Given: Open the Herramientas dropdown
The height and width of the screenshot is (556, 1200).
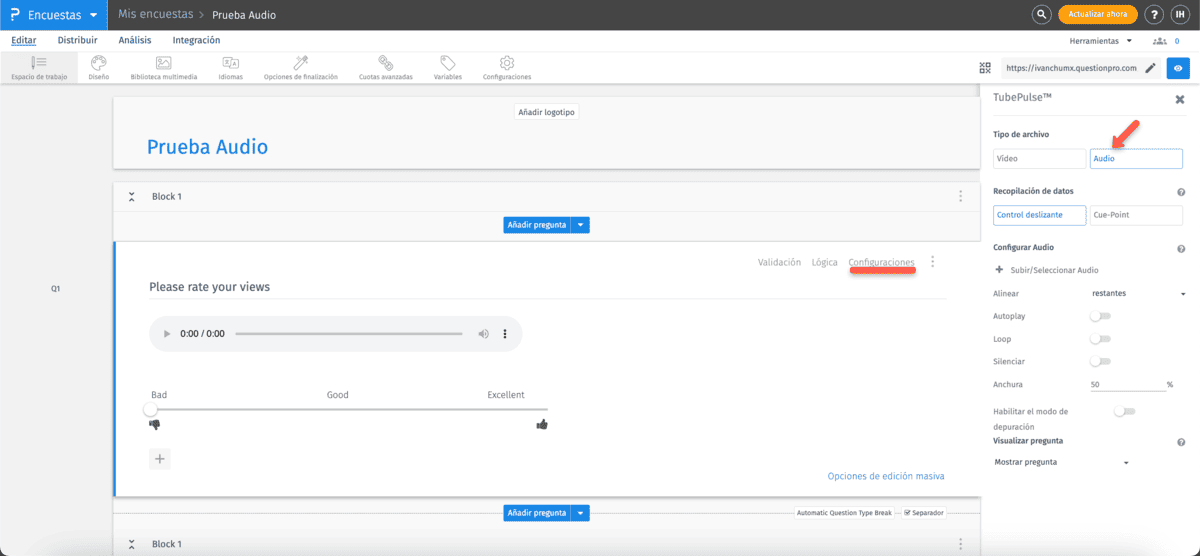Looking at the screenshot, I should point(1101,41).
